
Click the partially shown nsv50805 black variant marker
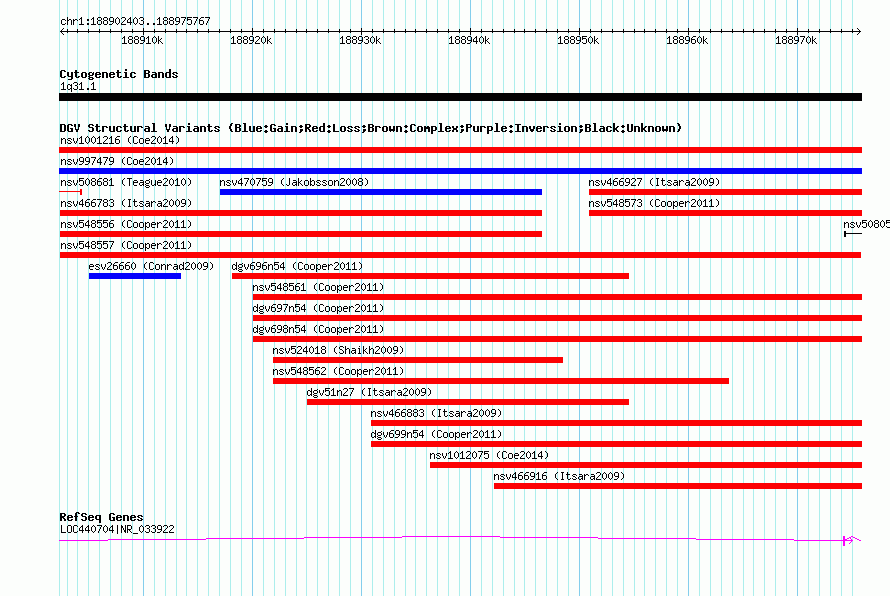click(853, 234)
